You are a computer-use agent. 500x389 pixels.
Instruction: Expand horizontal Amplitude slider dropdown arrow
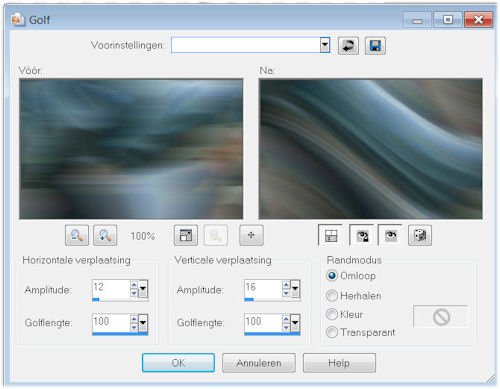coord(143,289)
